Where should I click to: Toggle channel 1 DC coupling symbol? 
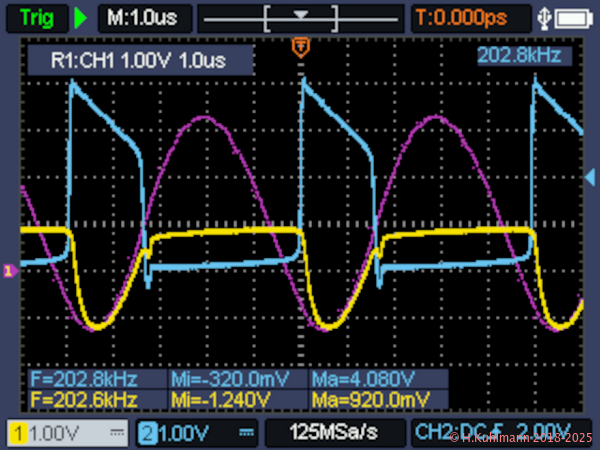116,433
